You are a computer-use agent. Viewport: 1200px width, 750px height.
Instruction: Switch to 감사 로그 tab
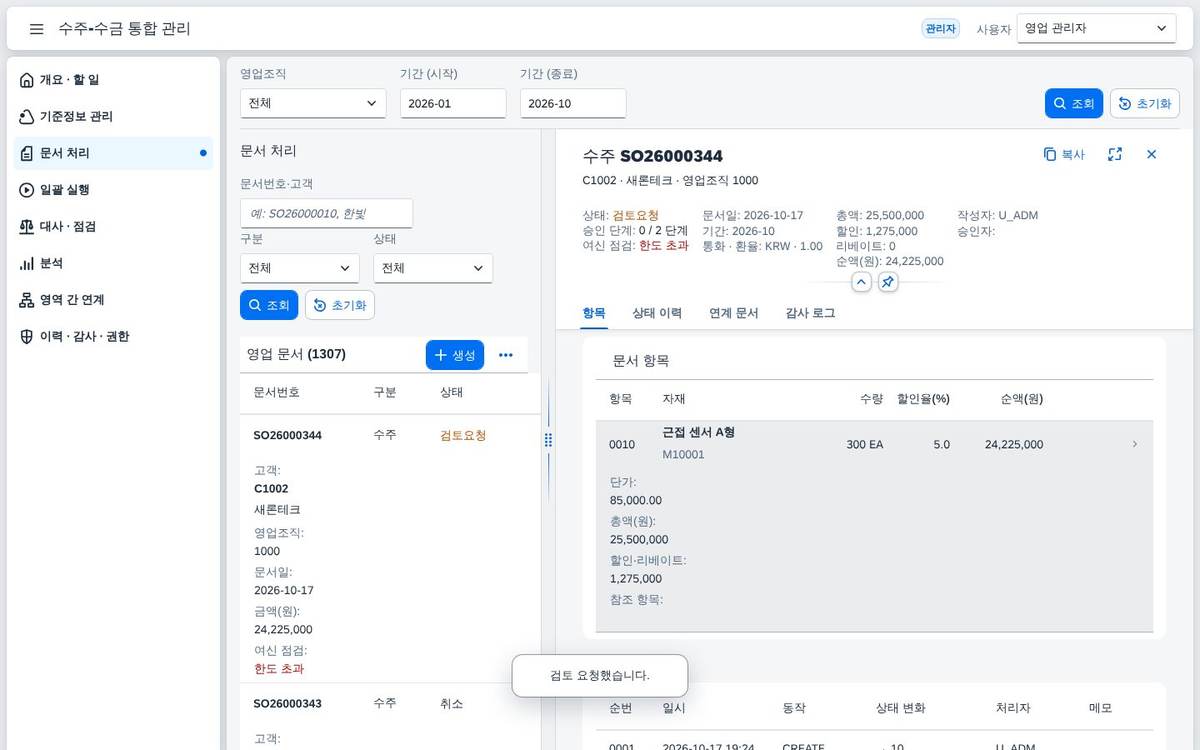click(x=810, y=313)
